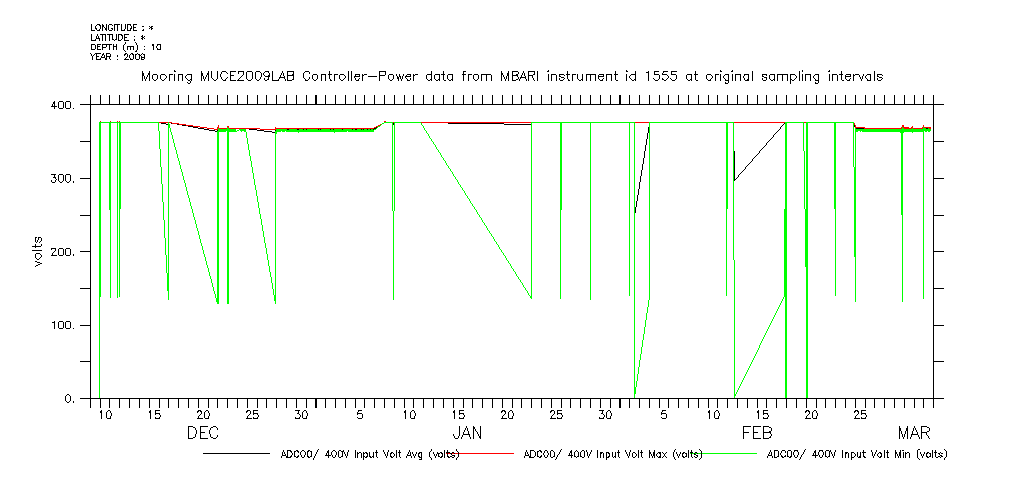Image resolution: width=1009 pixels, height=504 pixels.
Task: Click the 300 y-axis tick label
Action: 64,179
